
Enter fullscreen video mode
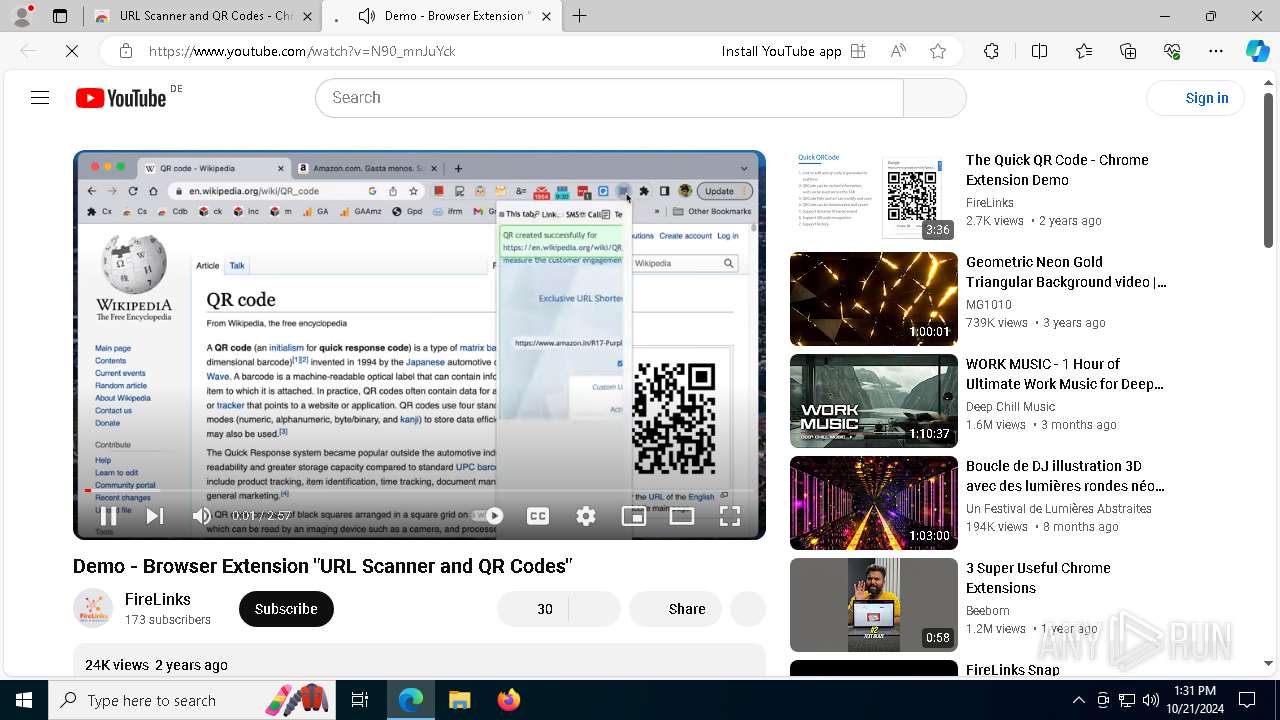[730, 516]
